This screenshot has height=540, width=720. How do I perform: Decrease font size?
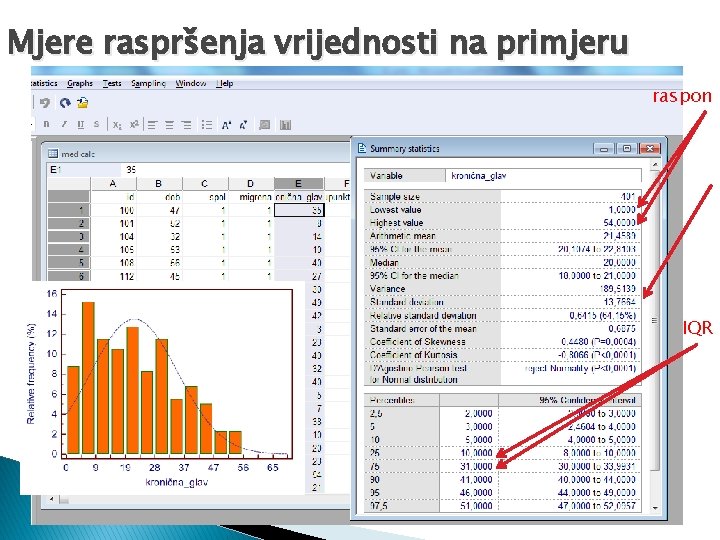click(243, 125)
